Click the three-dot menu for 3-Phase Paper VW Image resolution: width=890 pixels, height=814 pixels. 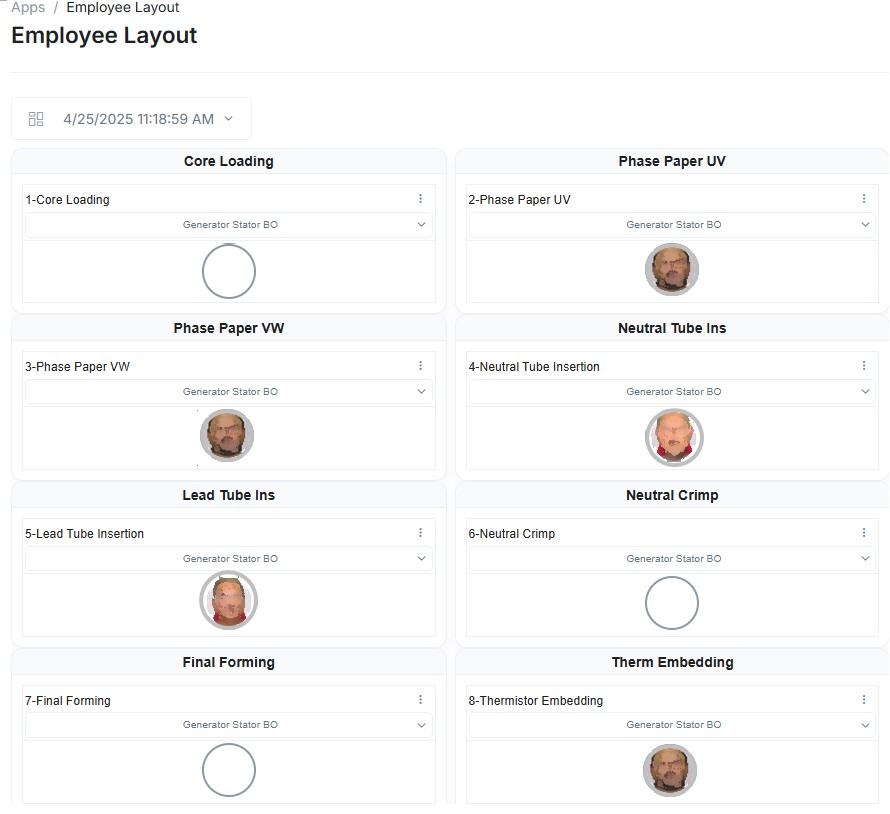421,365
